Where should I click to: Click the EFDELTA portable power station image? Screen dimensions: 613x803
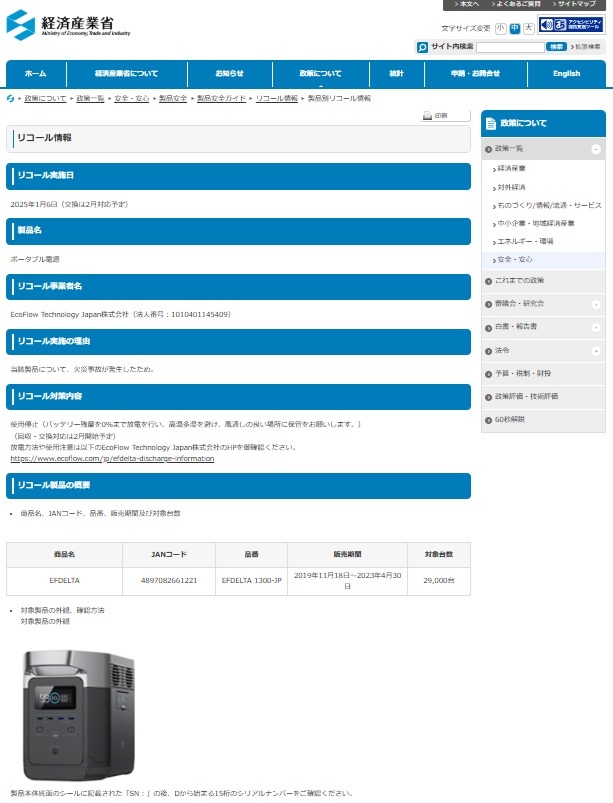pos(79,715)
